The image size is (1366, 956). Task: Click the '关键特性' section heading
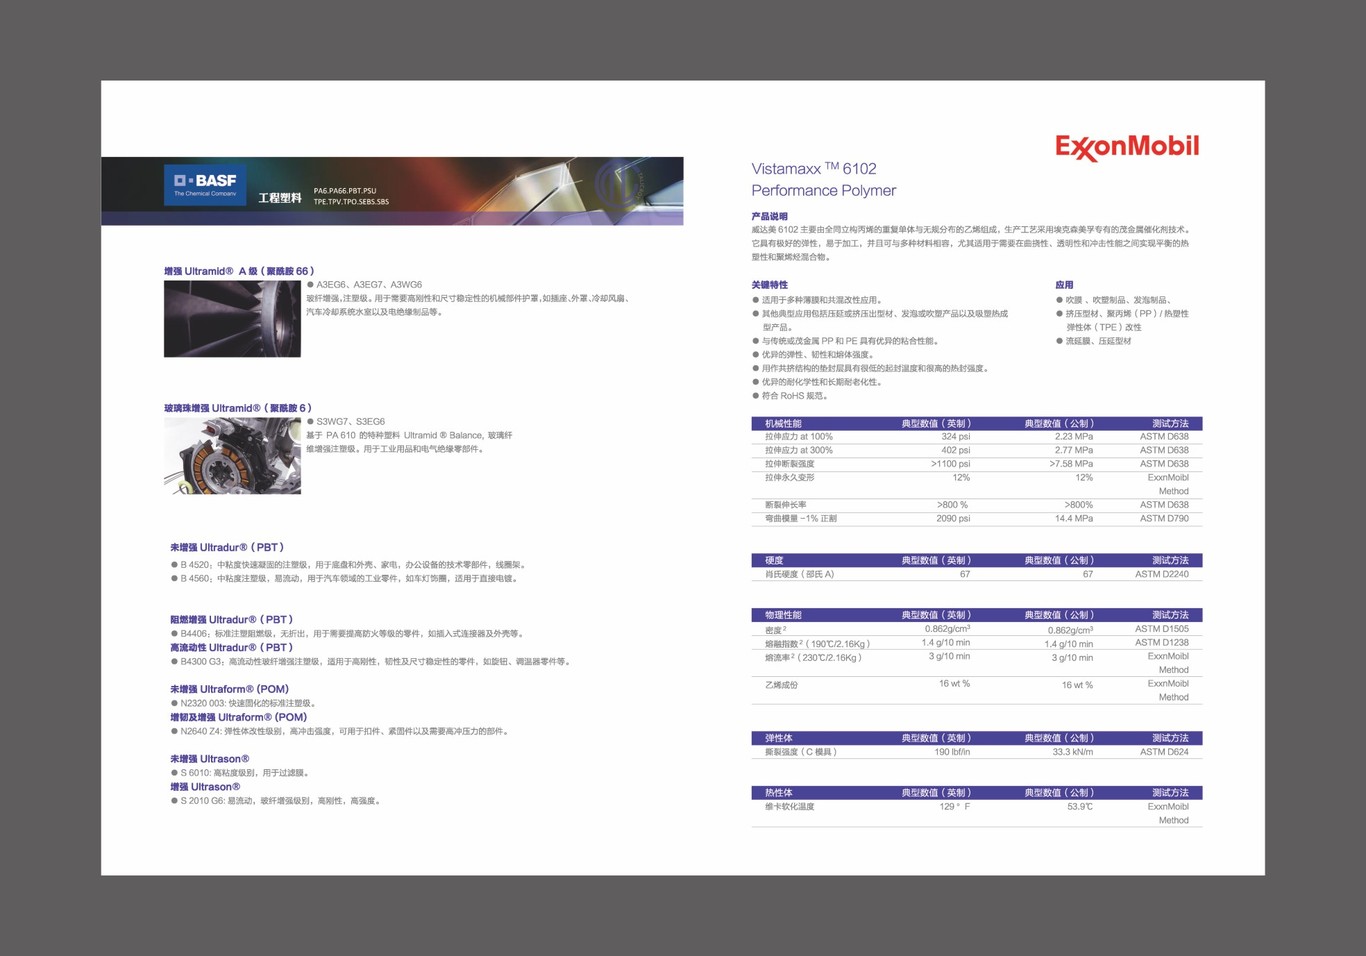(x=770, y=286)
